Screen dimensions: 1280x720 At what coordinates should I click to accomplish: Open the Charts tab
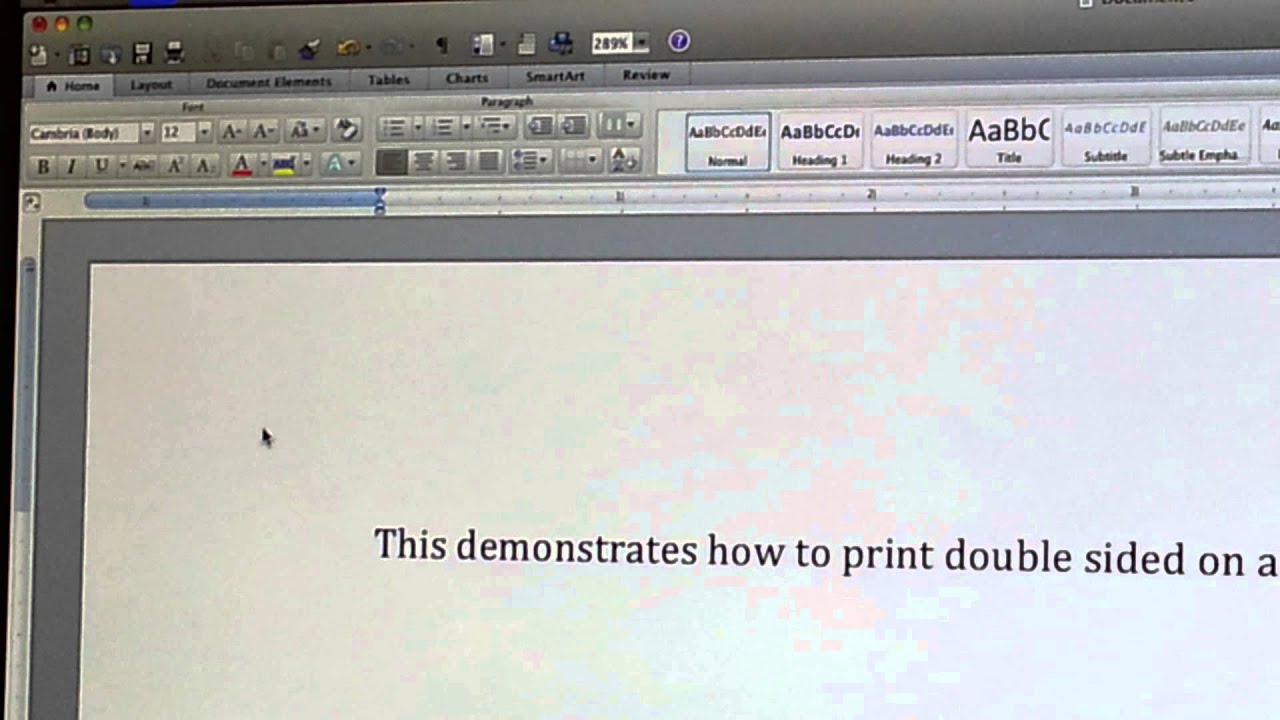coord(467,77)
